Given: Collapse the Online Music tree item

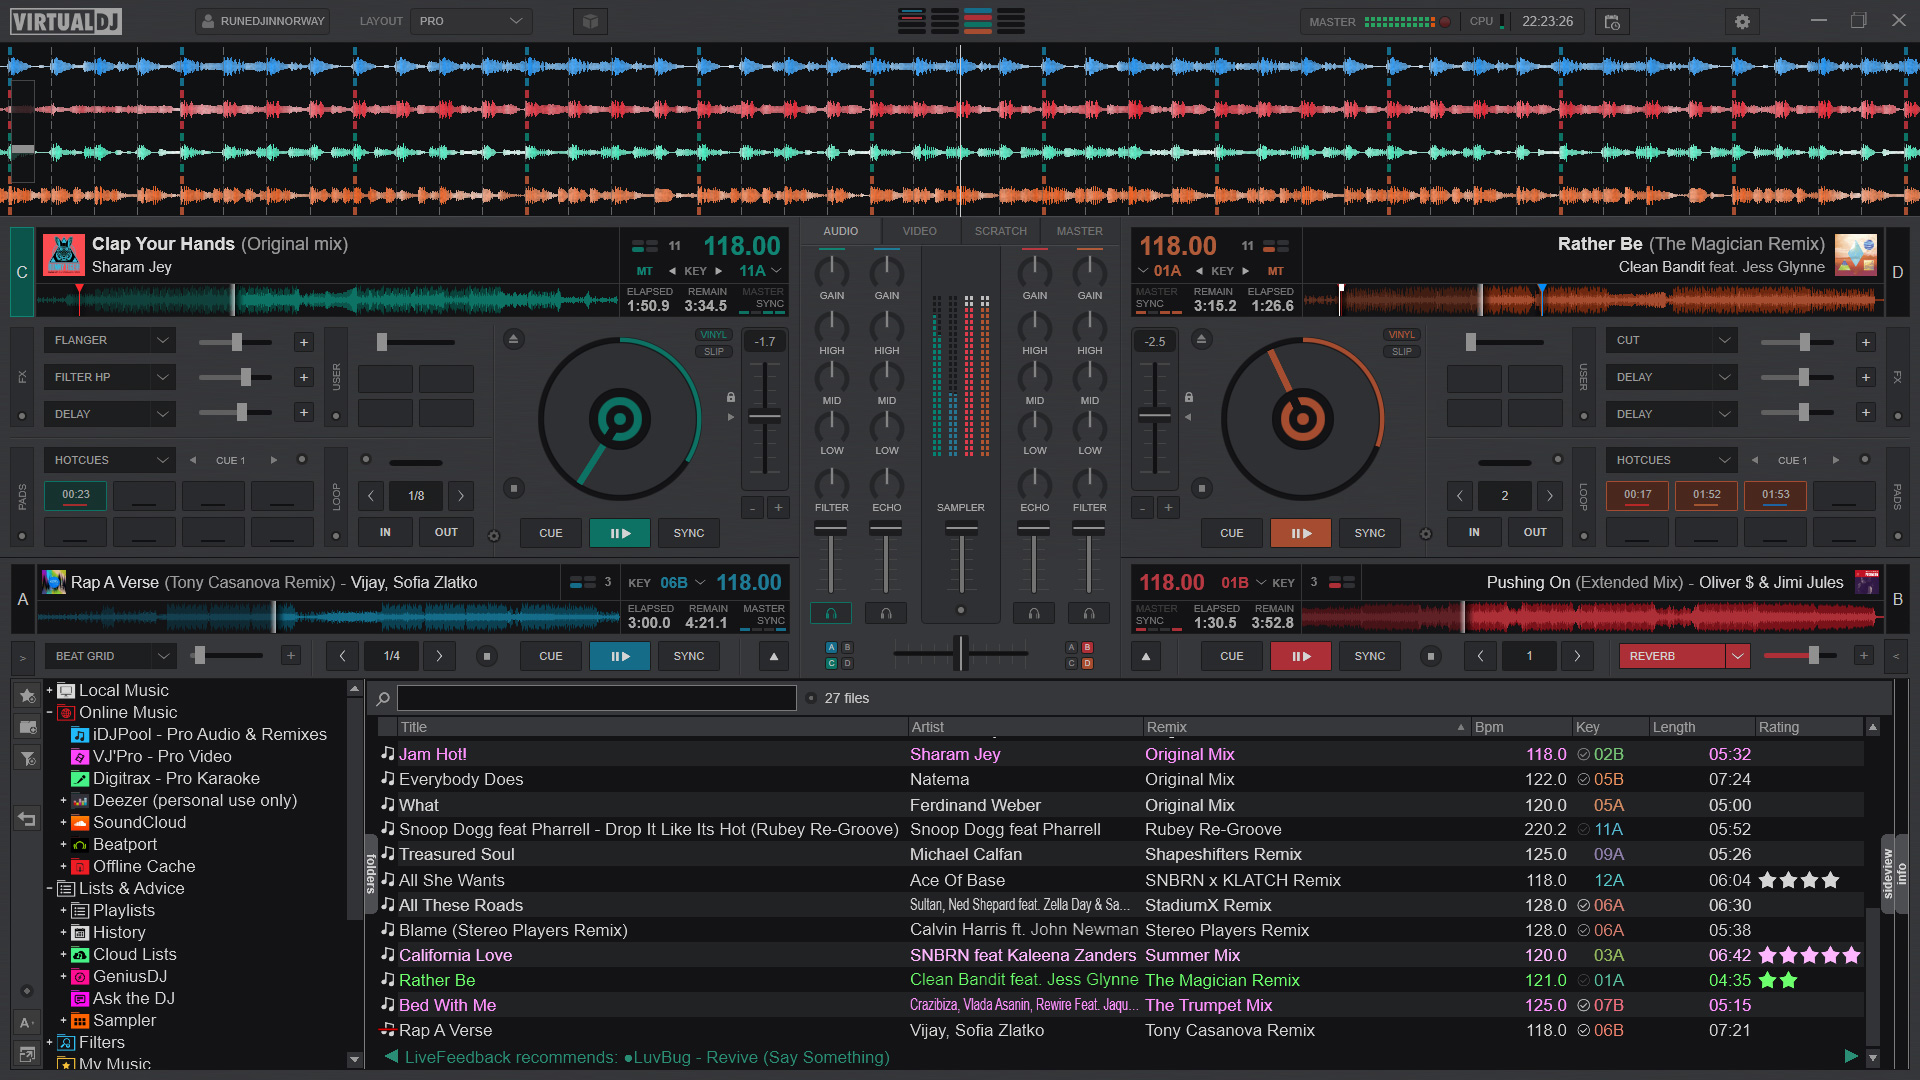Looking at the screenshot, I should (x=49, y=712).
